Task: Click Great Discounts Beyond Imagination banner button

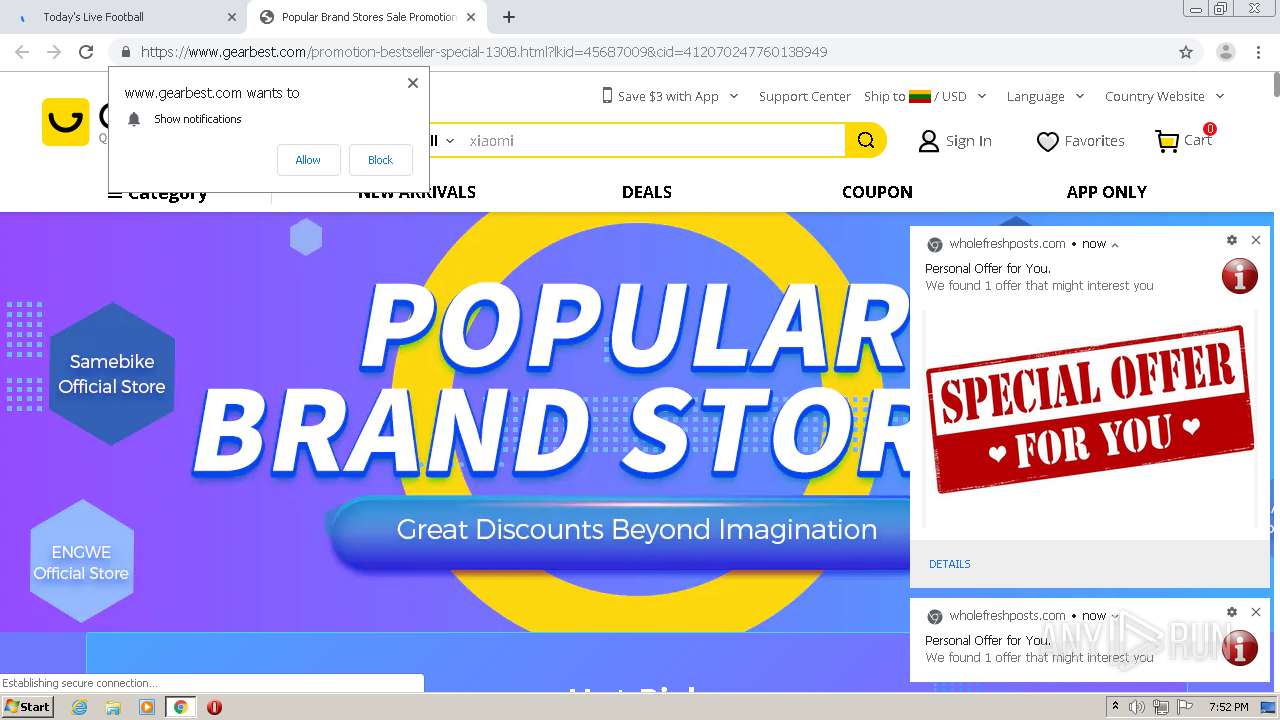Action: click(x=636, y=529)
